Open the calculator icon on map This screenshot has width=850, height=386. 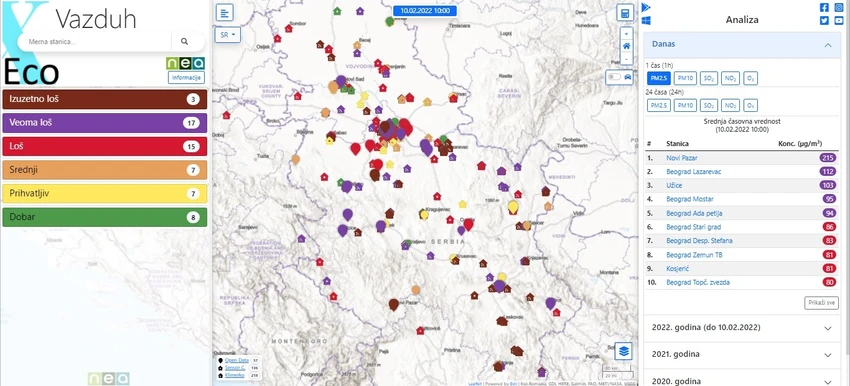(625, 12)
